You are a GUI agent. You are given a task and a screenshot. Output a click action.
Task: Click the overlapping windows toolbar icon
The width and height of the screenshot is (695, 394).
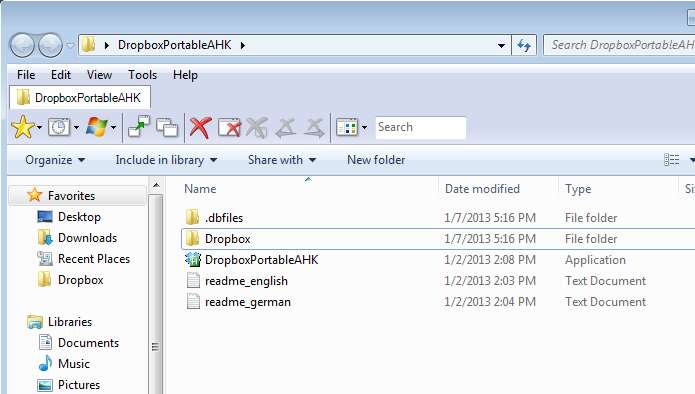167,128
